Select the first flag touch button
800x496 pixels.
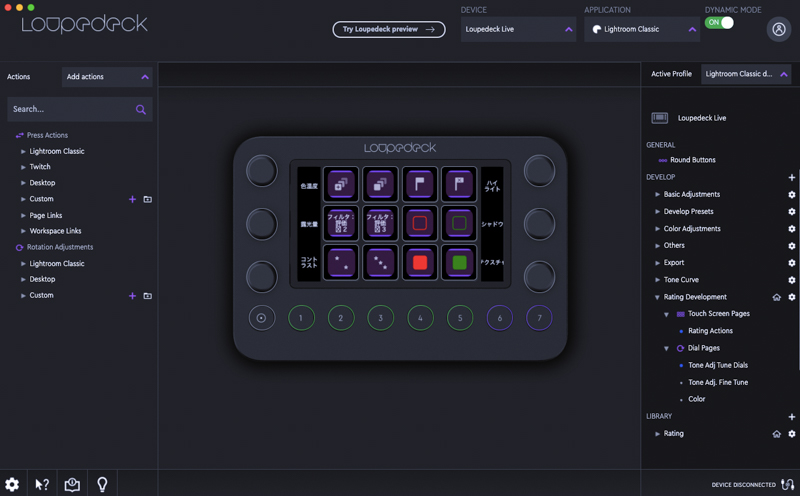419,184
